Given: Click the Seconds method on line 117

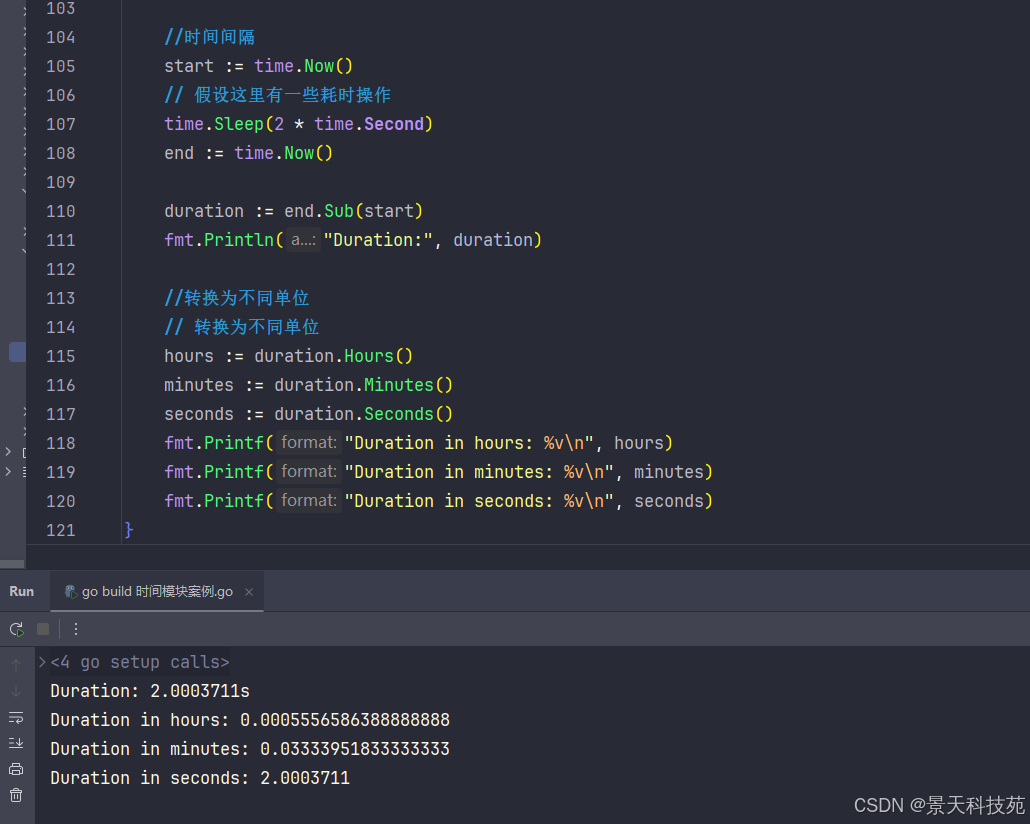Looking at the screenshot, I should tap(399, 414).
